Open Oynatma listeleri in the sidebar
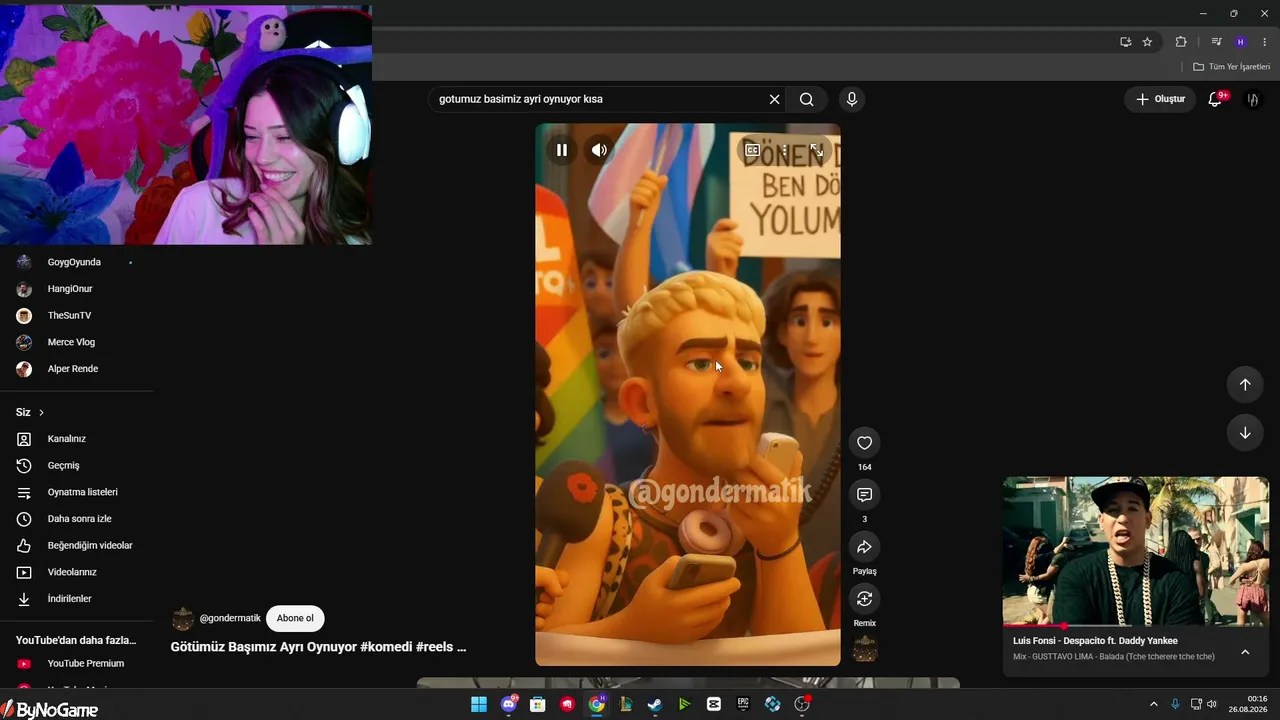The image size is (1280, 720). point(82,492)
